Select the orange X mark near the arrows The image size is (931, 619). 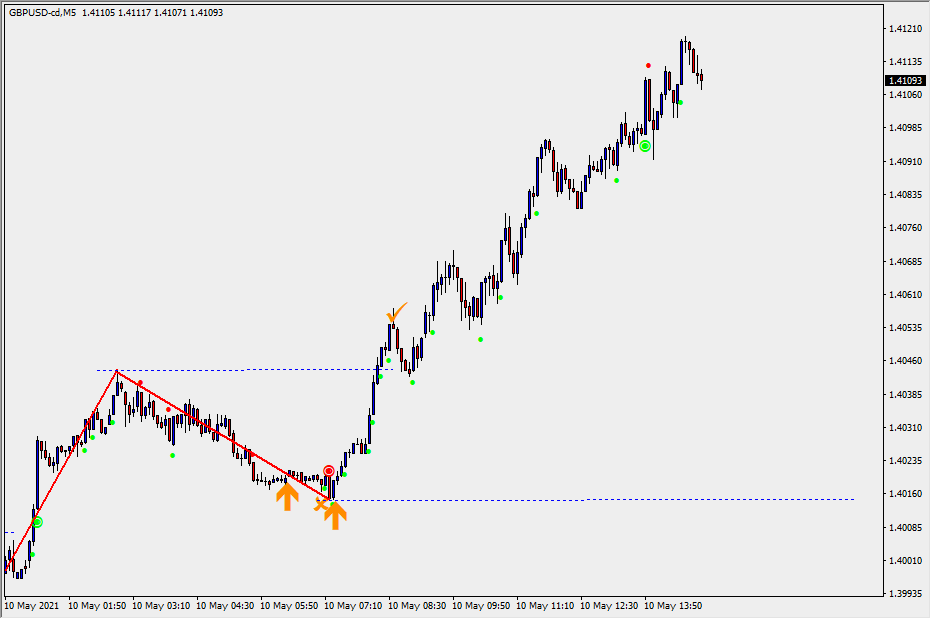point(320,505)
